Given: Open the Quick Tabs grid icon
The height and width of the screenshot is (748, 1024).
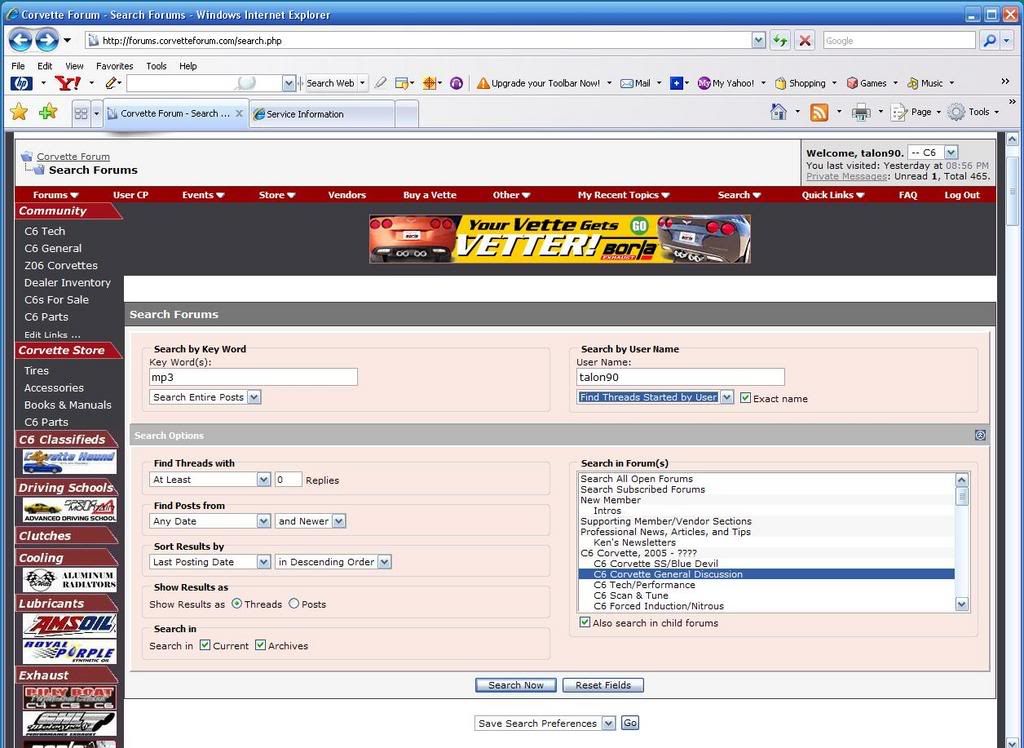Looking at the screenshot, I should point(81,113).
